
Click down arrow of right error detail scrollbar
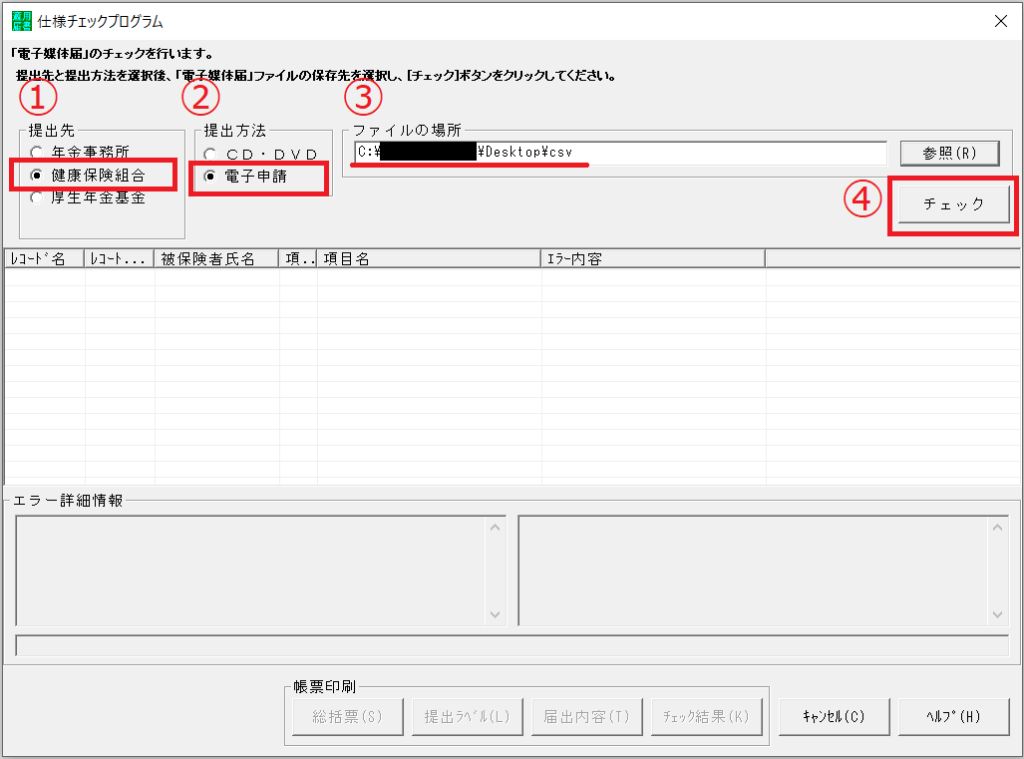tap(997, 615)
